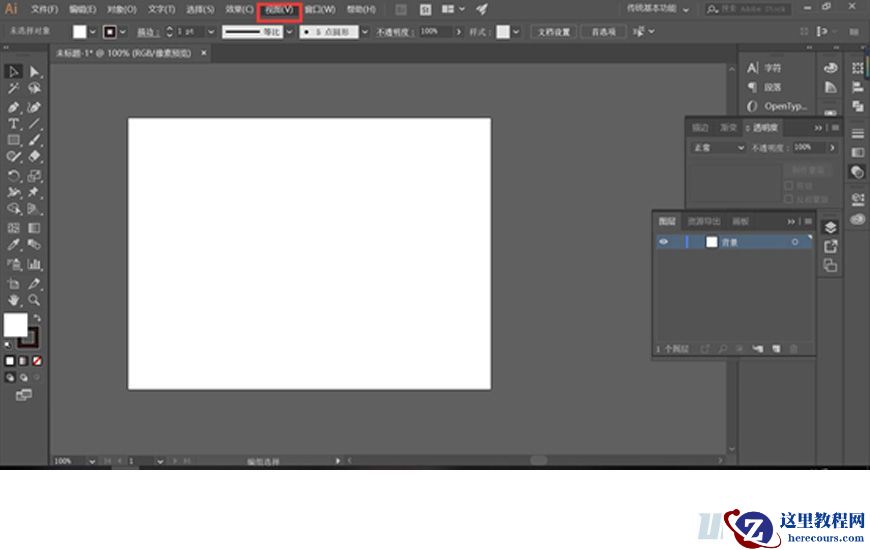
Task: Select the Direct Selection white arrow tool
Action: pyautogui.click(x=35, y=72)
